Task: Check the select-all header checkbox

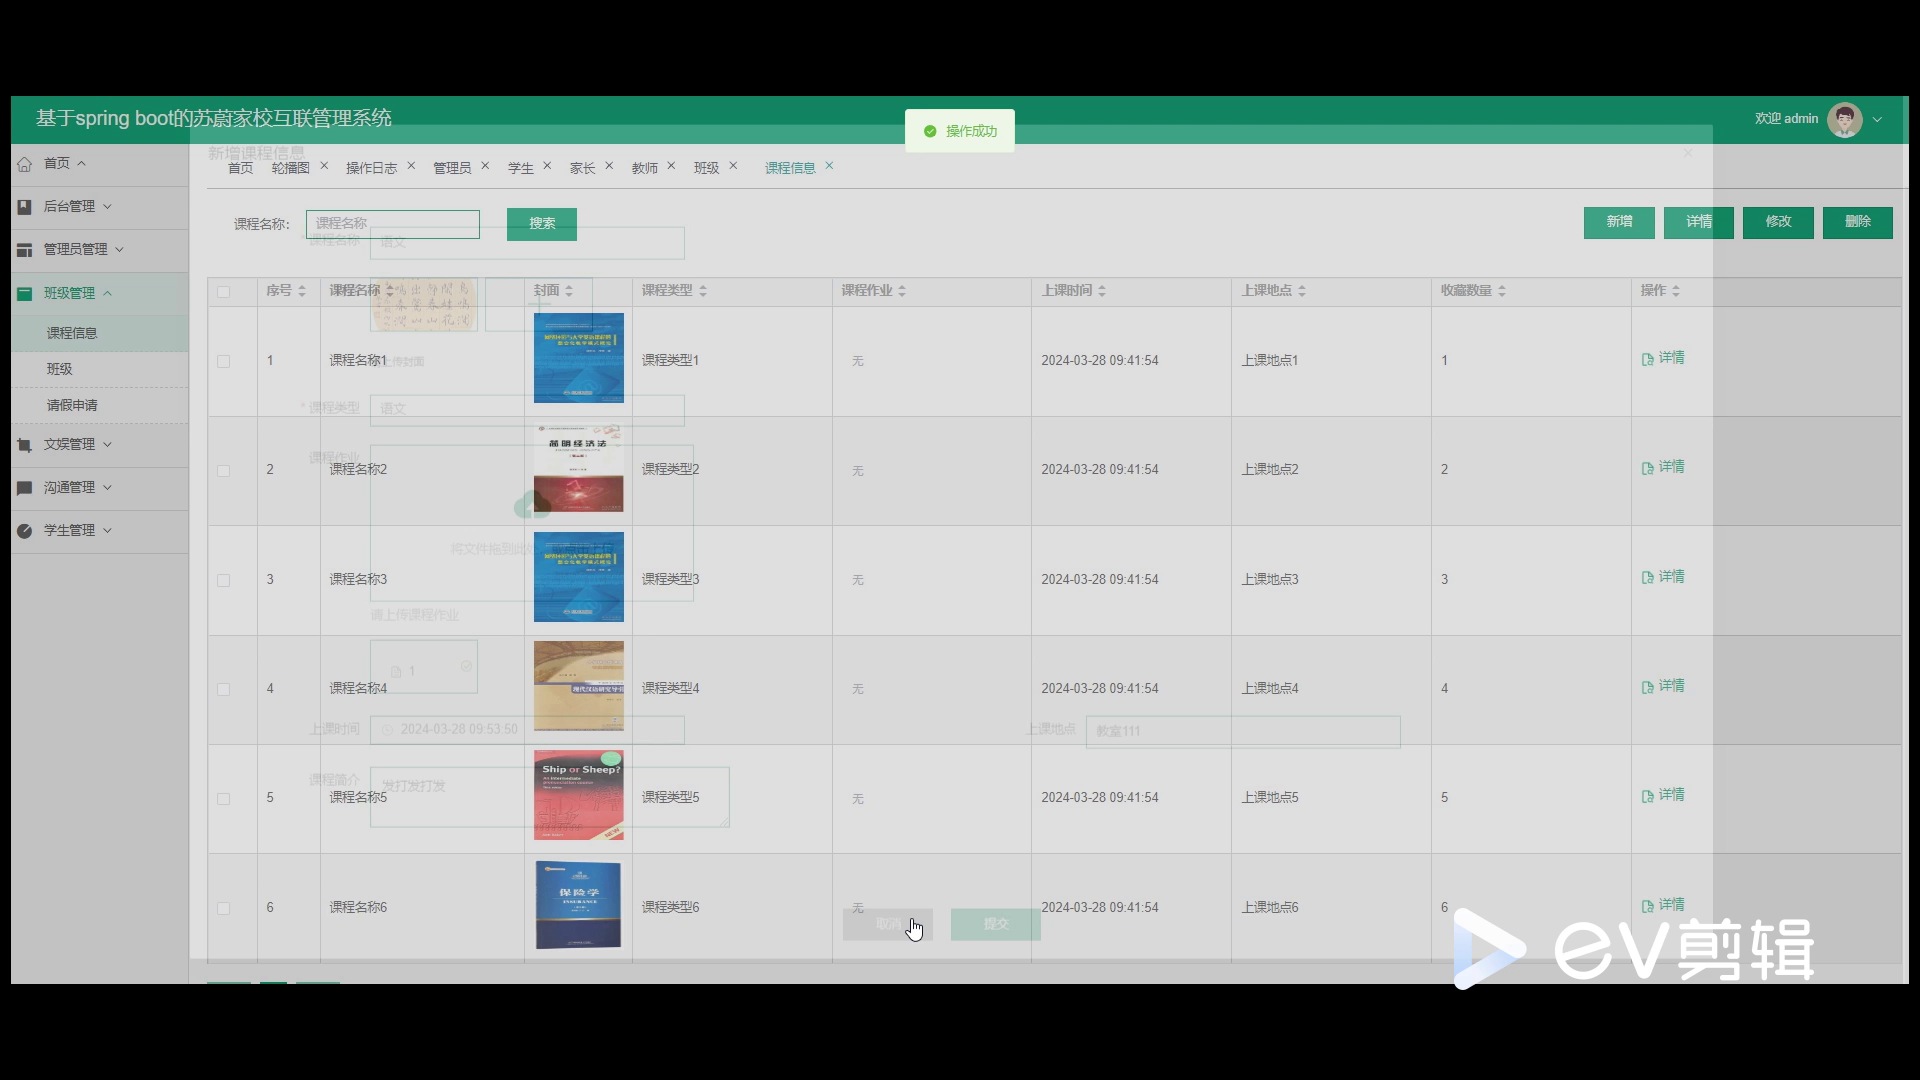Action: 223,291
